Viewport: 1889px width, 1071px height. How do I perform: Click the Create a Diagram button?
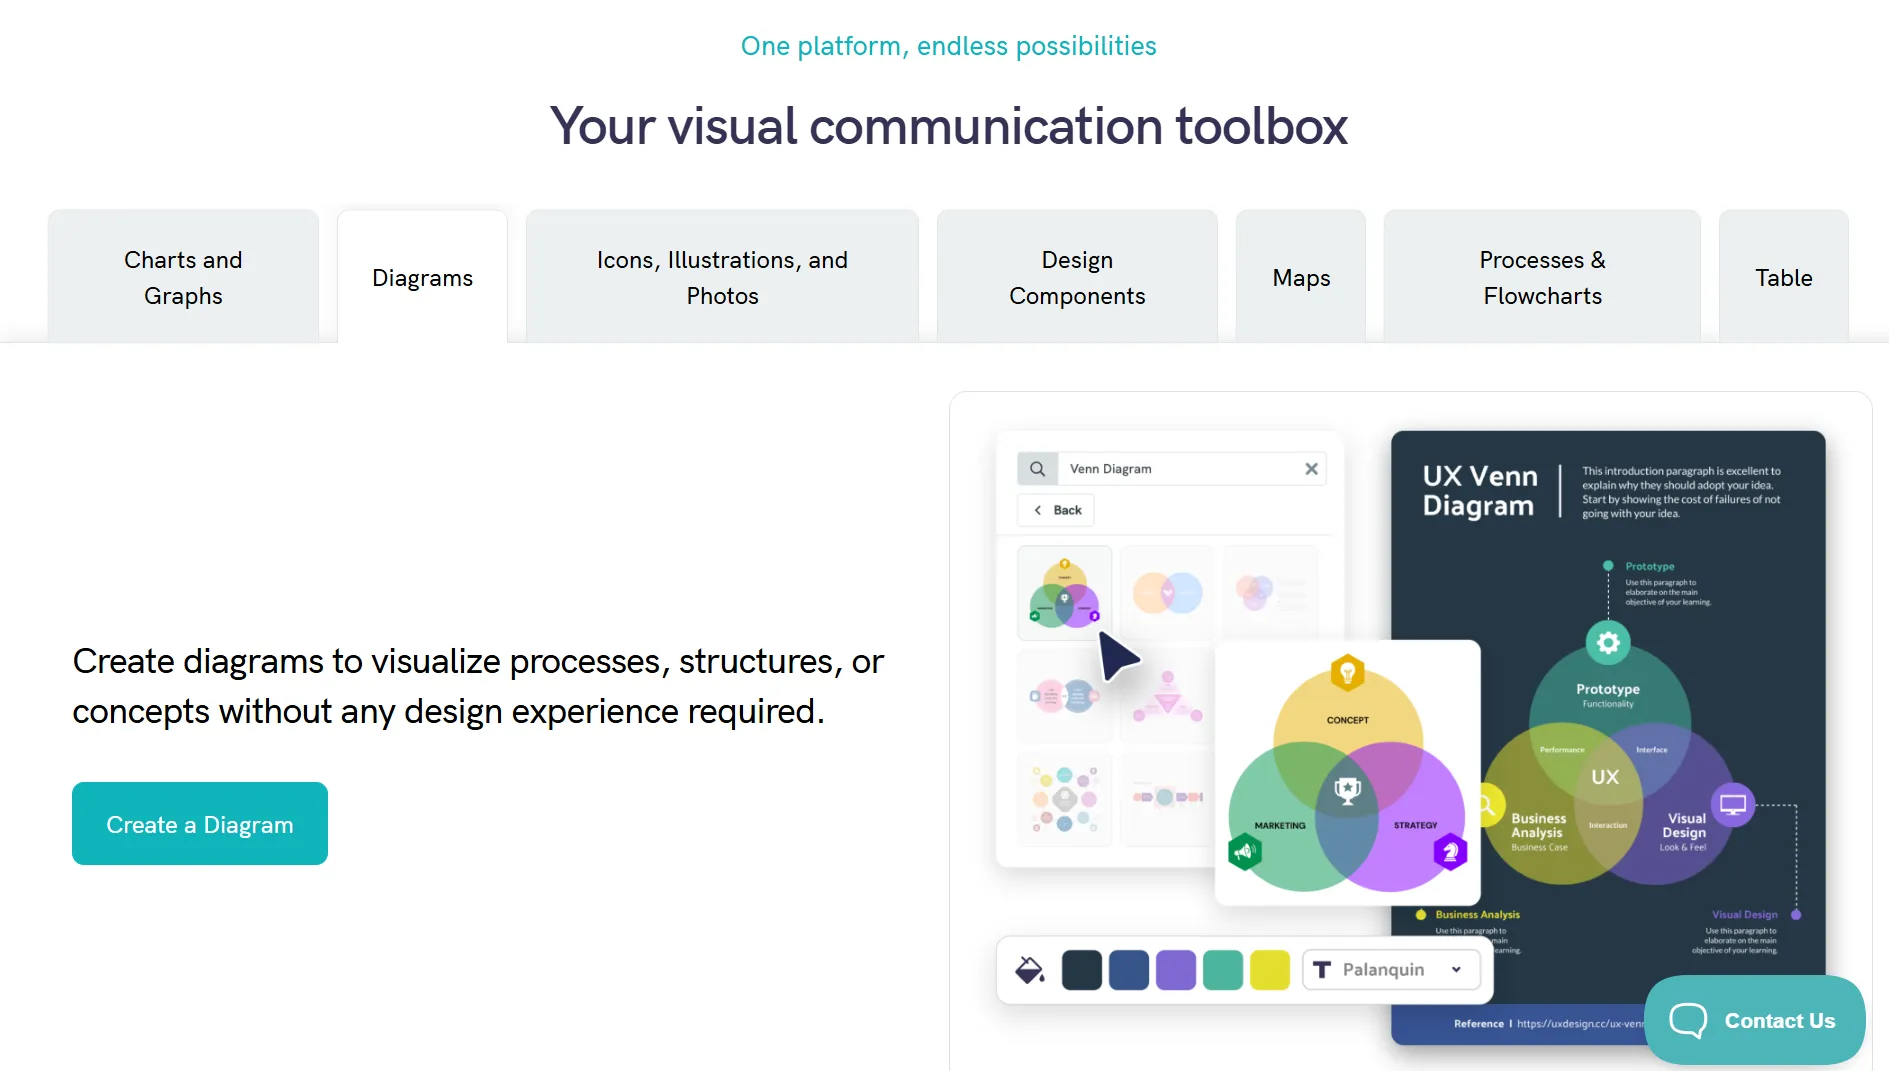coord(200,824)
